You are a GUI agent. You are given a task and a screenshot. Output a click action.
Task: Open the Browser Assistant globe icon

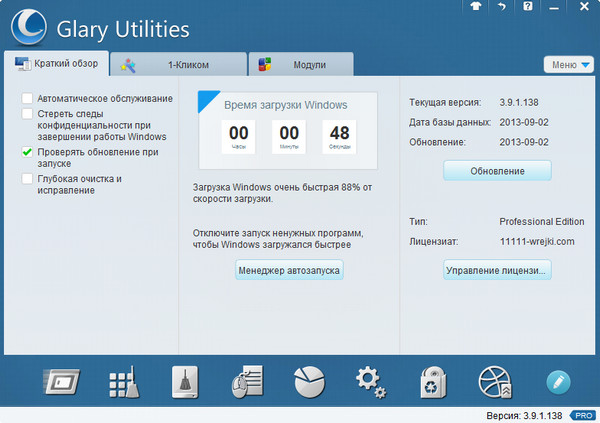click(495, 382)
